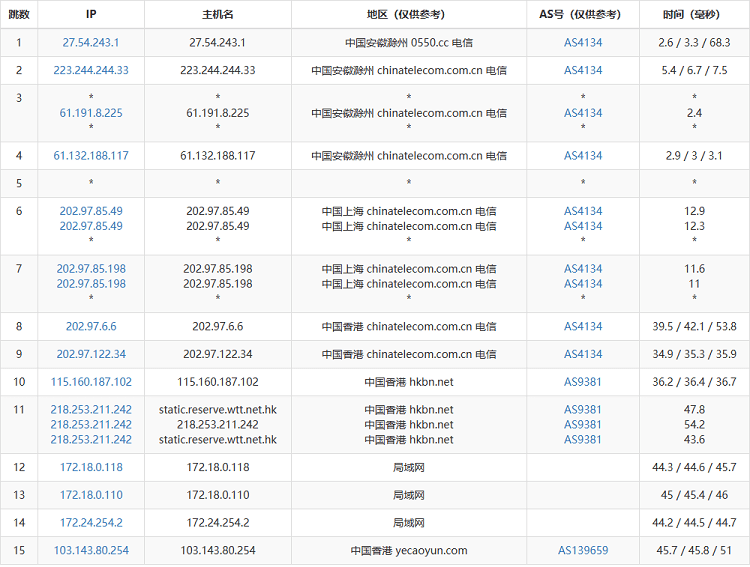Click time value 44.3 / 44.6 / 45.7
Viewport: 750px width, 567px height.
coord(694,467)
